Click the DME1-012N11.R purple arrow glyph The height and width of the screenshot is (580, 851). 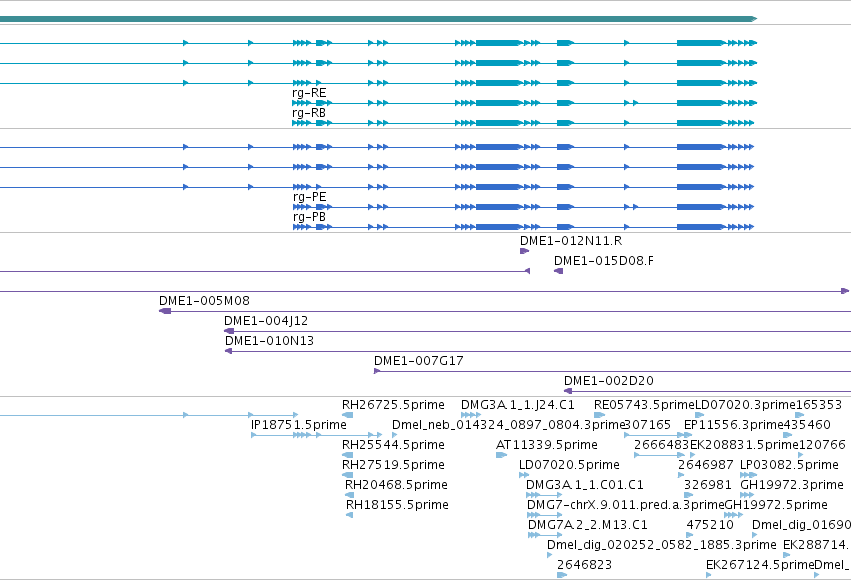(x=524, y=251)
